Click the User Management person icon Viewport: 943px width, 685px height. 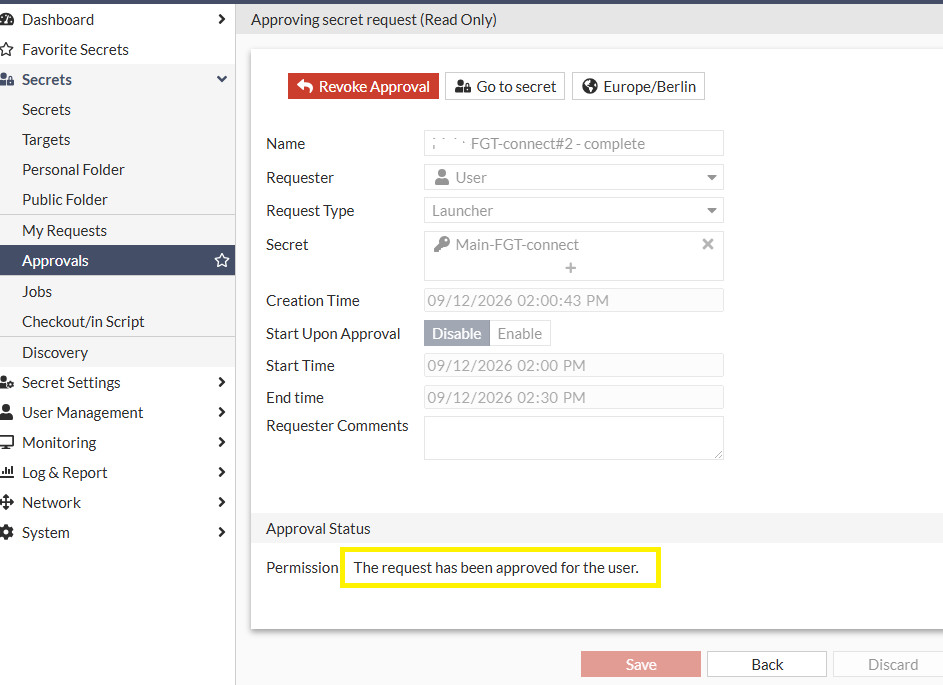(7, 413)
